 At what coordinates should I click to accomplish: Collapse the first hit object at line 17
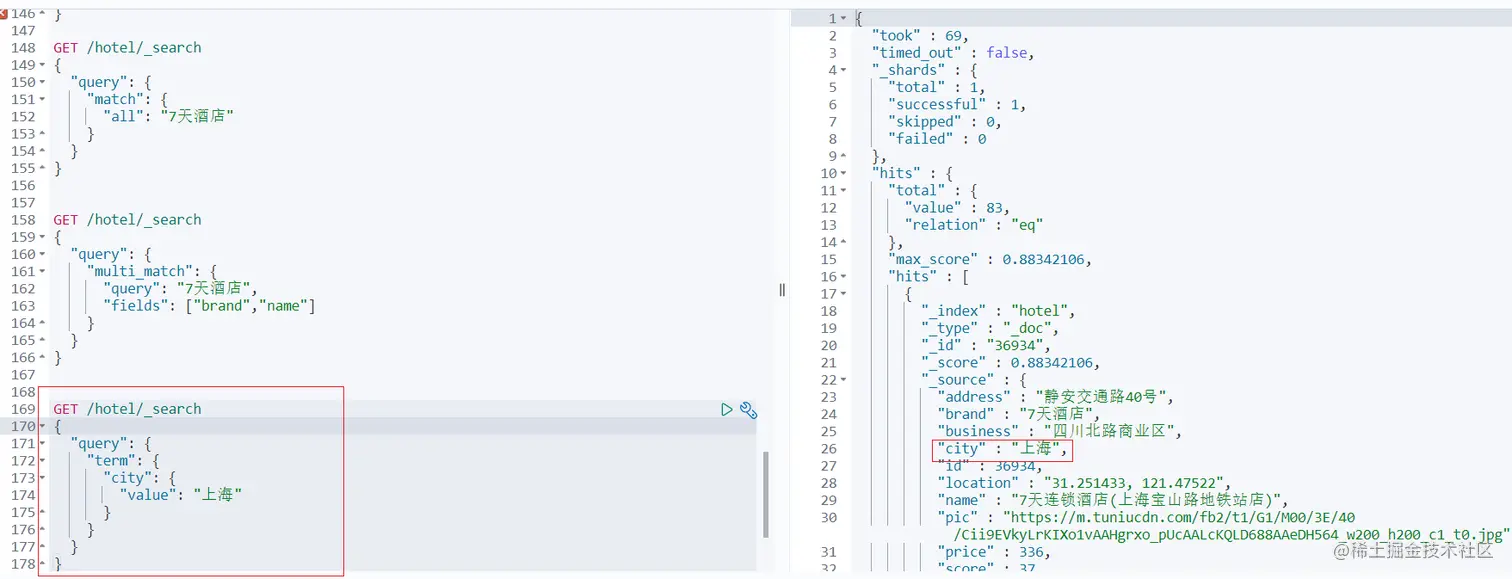coord(844,293)
